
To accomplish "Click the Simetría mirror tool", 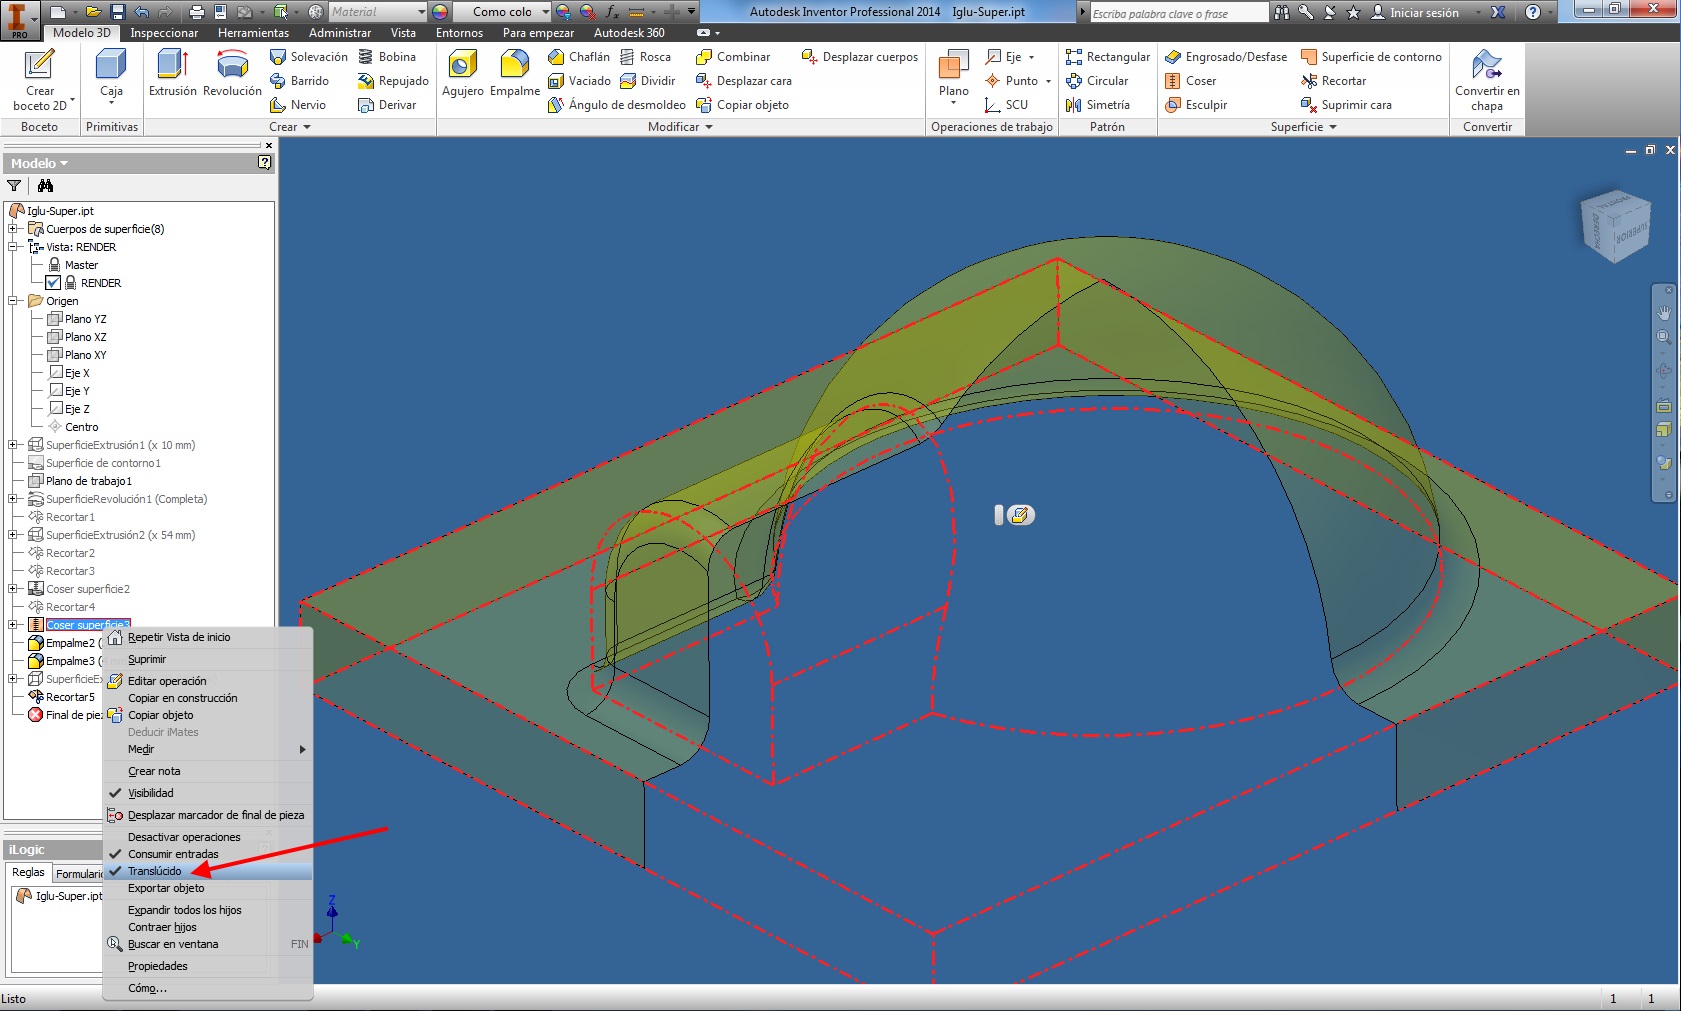I will (x=1098, y=105).
